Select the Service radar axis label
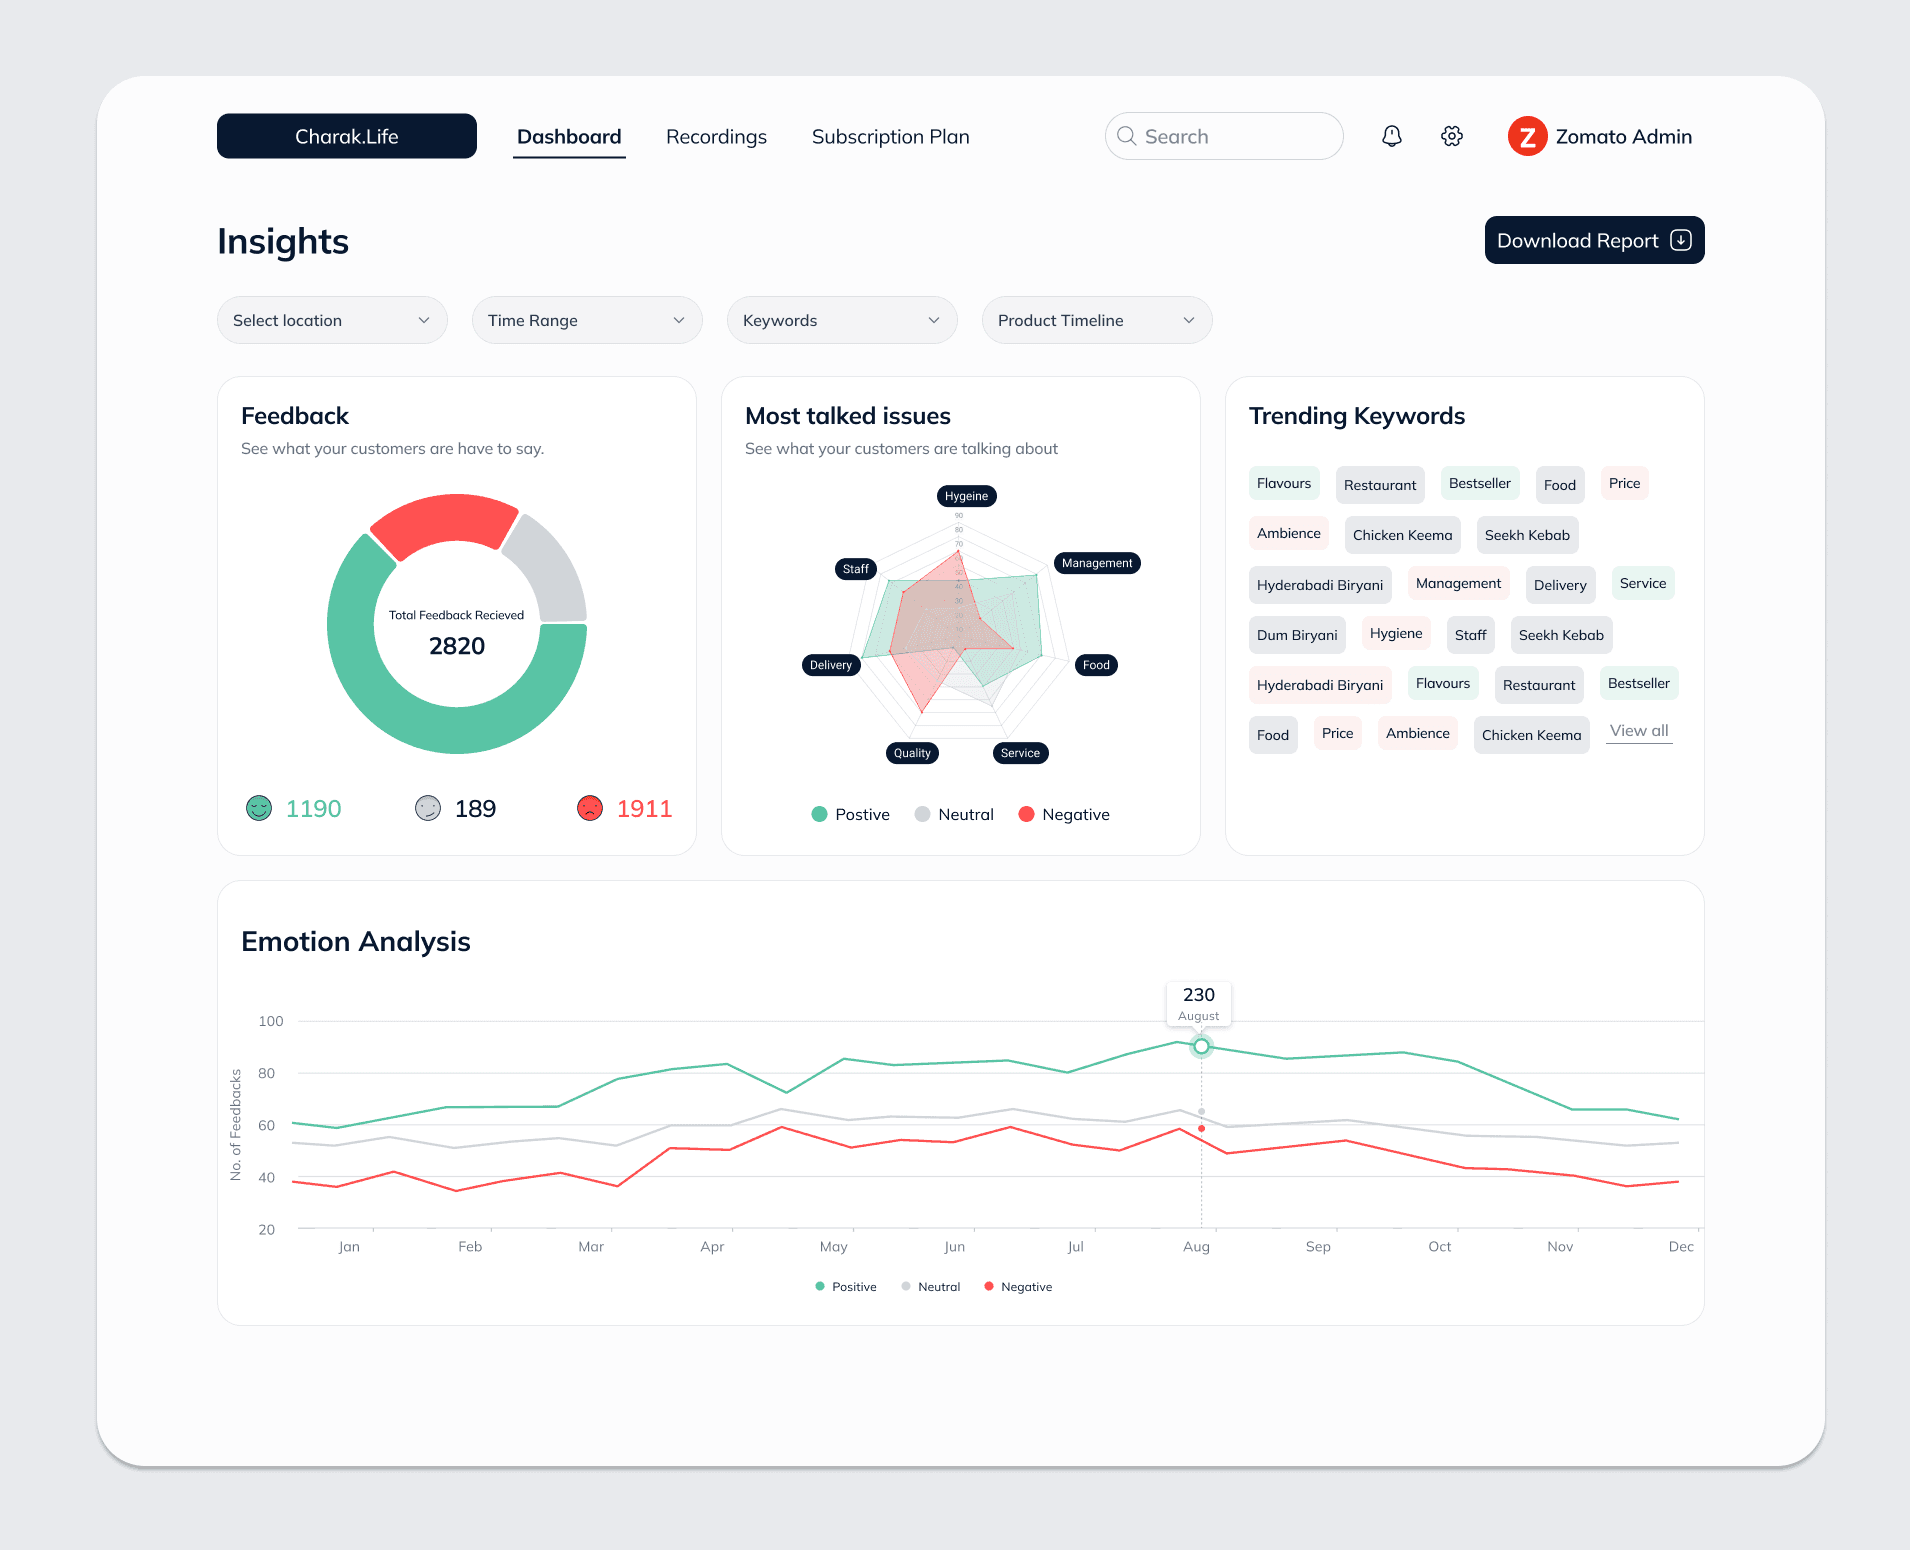The height and width of the screenshot is (1550, 1910). (x=1020, y=753)
